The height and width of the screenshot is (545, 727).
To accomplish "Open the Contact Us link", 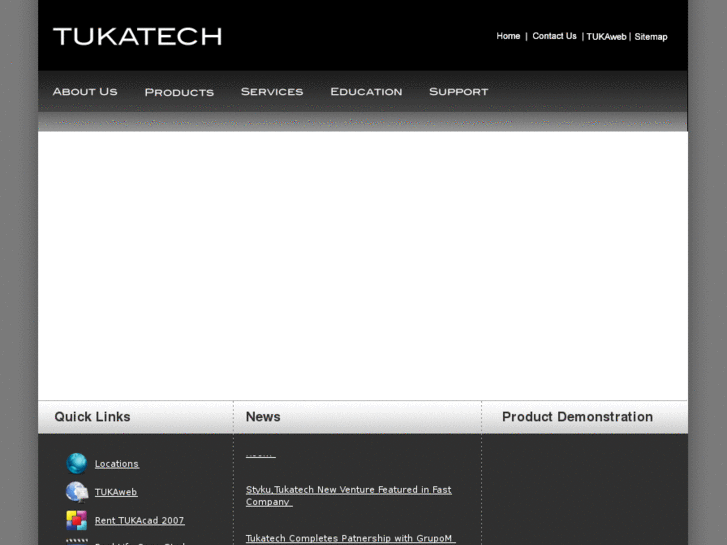I will 554,36.
